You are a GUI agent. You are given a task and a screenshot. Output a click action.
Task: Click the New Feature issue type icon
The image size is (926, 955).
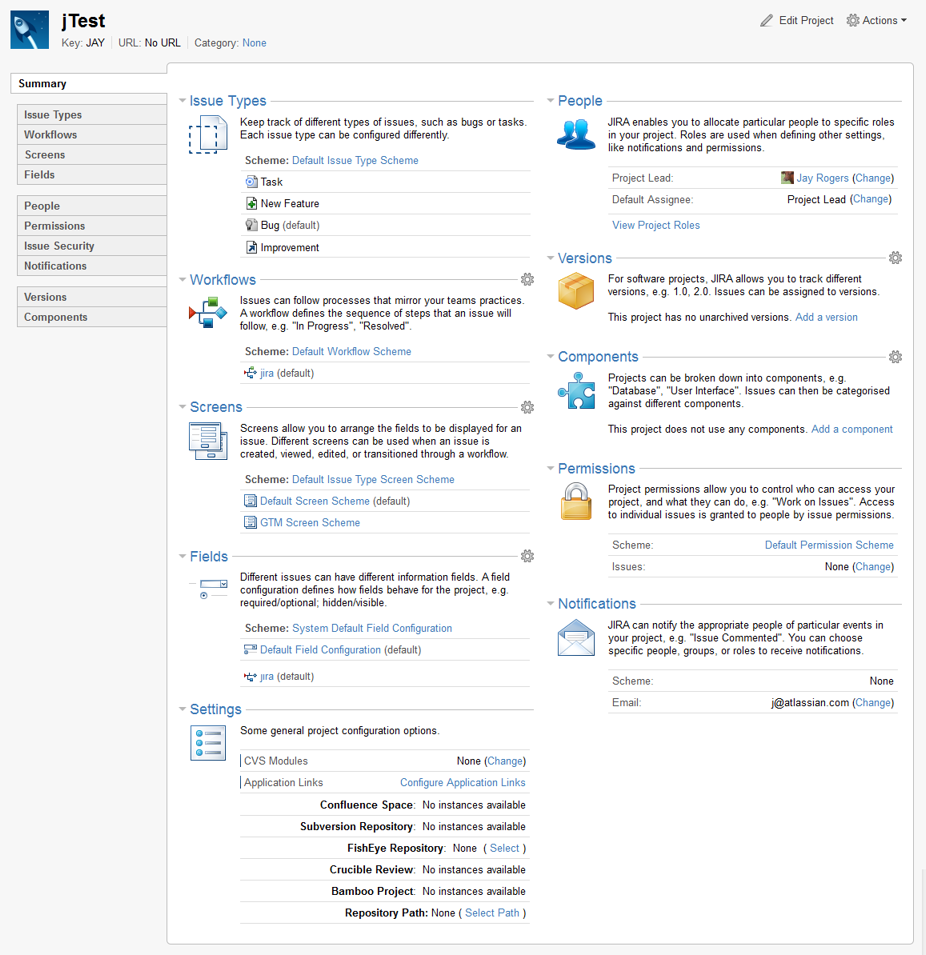[251, 203]
